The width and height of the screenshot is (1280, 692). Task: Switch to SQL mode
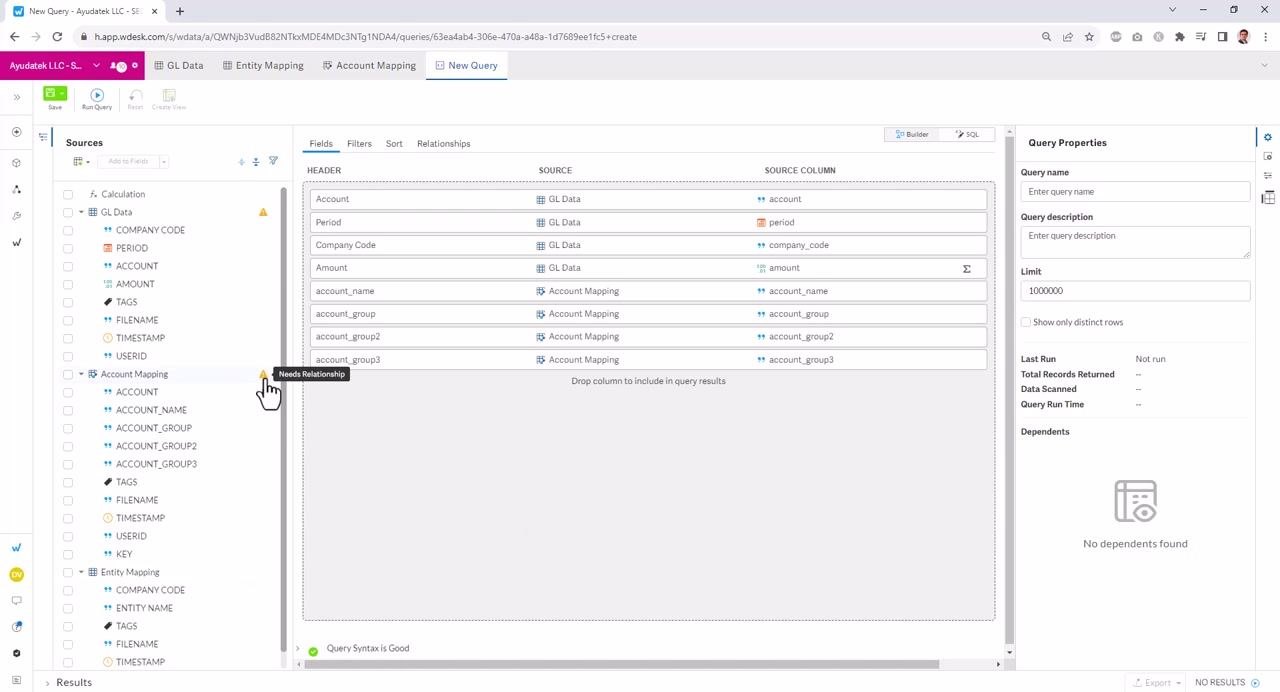pos(967,134)
